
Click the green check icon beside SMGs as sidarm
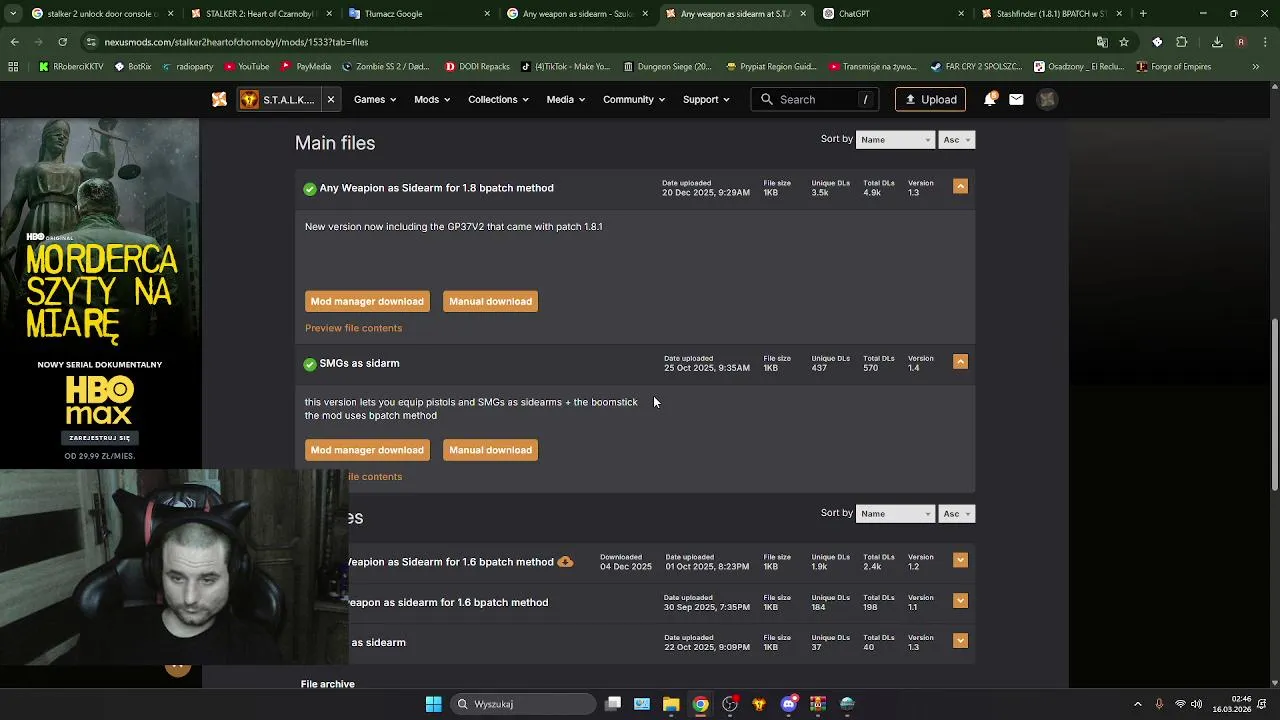(x=310, y=364)
